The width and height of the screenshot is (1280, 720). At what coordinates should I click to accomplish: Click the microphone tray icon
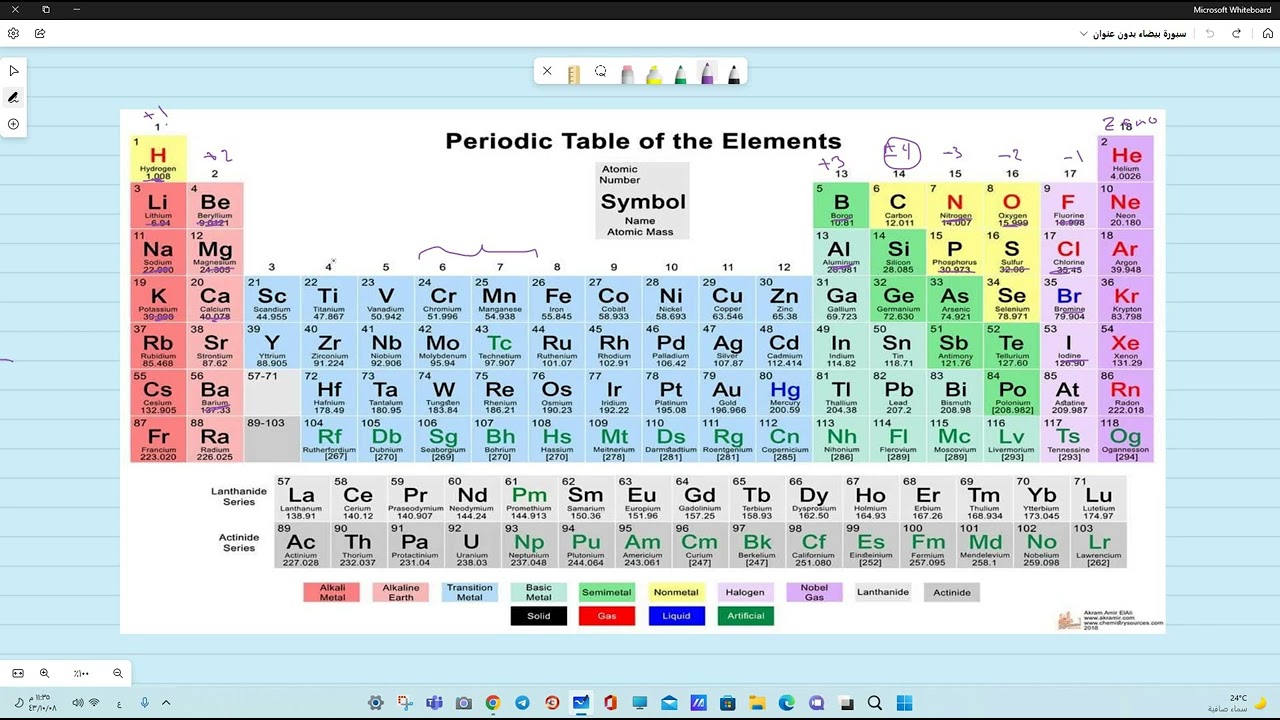coord(145,703)
